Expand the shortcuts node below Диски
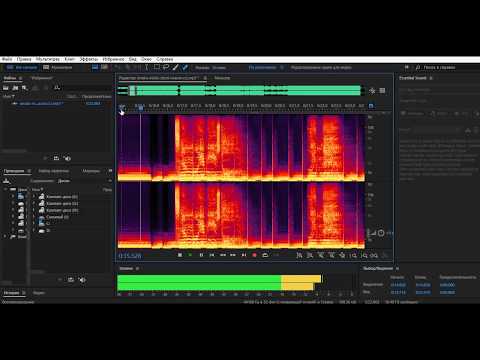The image size is (480, 360). [x=5, y=236]
